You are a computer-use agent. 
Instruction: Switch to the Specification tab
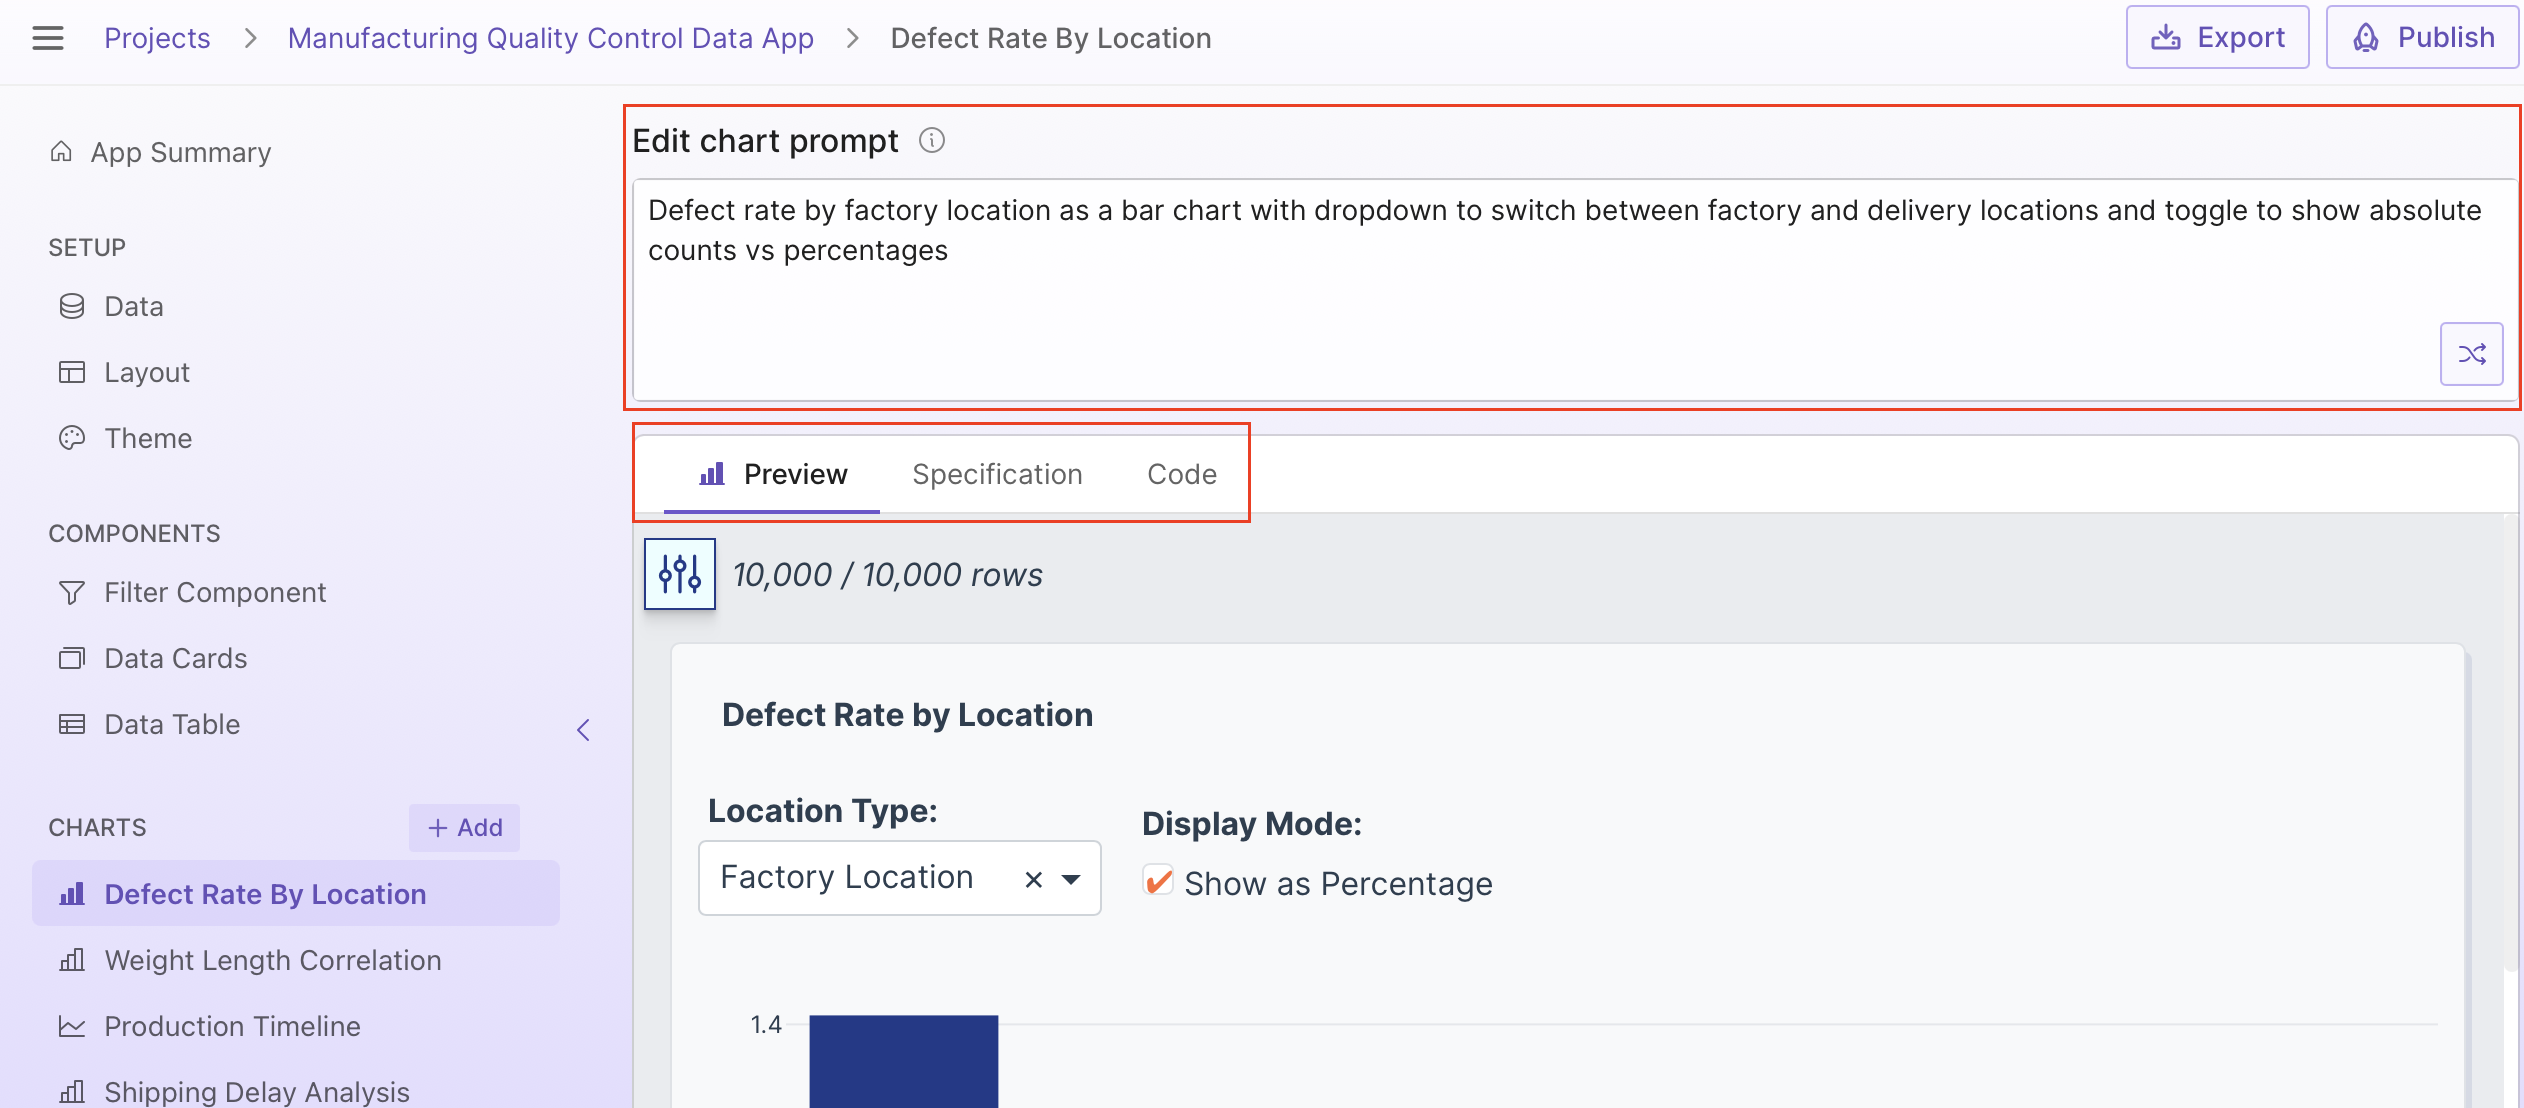(x=997, y=474)
